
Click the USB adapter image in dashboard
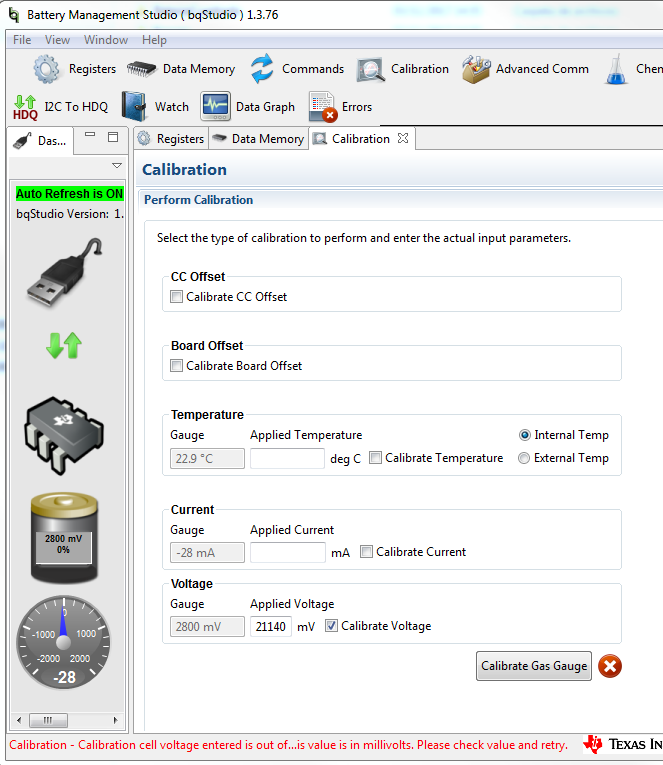click(64, 272)
